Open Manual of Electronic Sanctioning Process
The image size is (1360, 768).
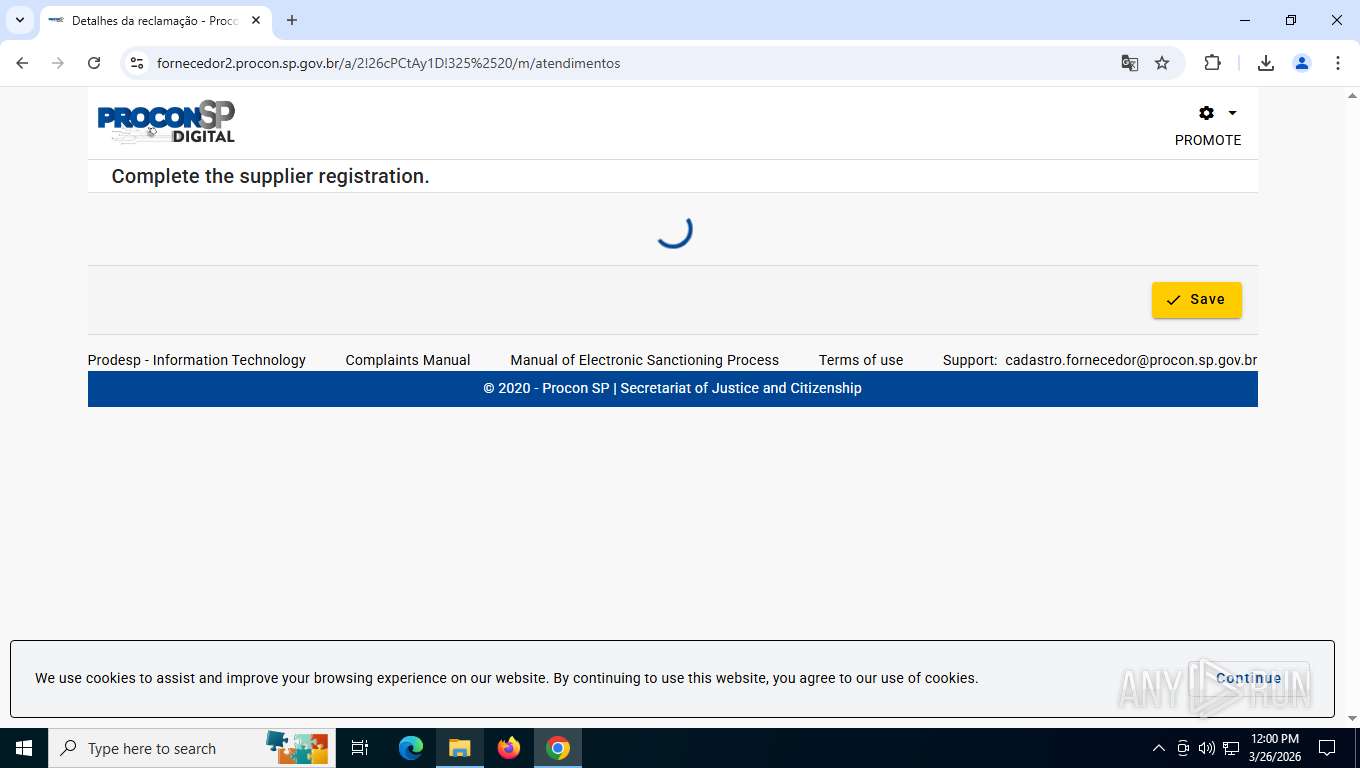(644, 360)
